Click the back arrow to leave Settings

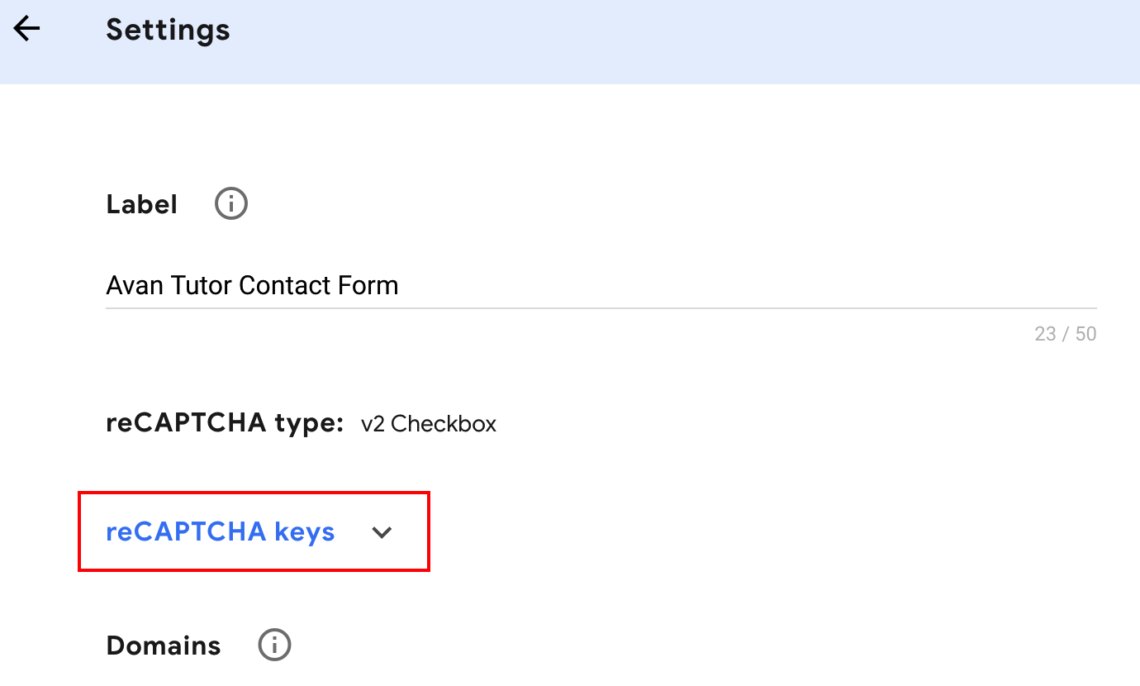pos(26,28)
